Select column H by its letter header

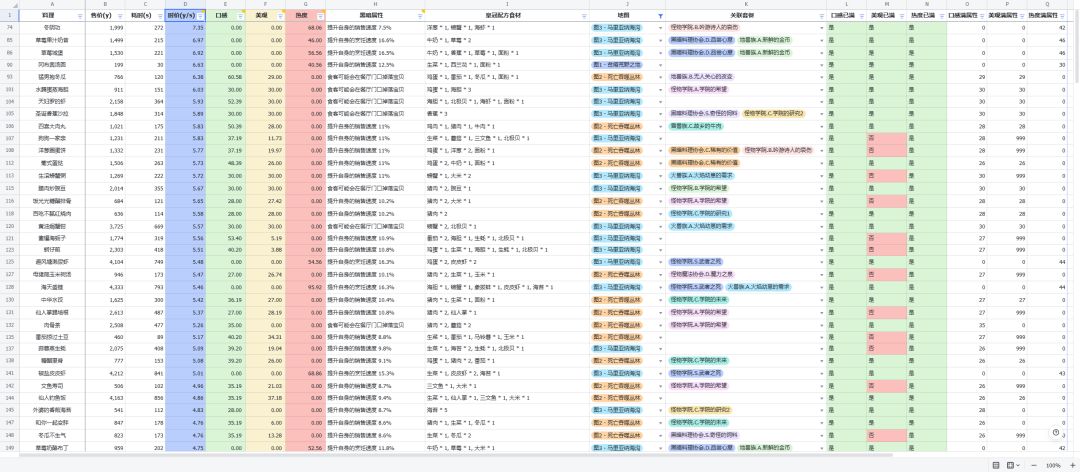click(375, 4)
